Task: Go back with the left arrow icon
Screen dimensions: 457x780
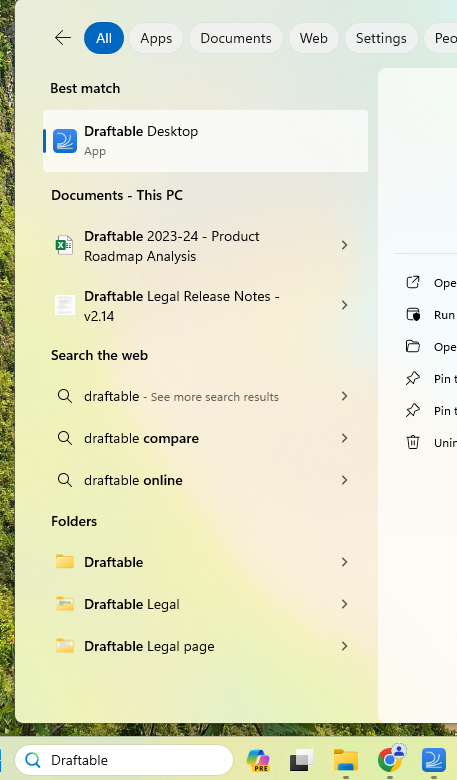Action: [63, 38]
